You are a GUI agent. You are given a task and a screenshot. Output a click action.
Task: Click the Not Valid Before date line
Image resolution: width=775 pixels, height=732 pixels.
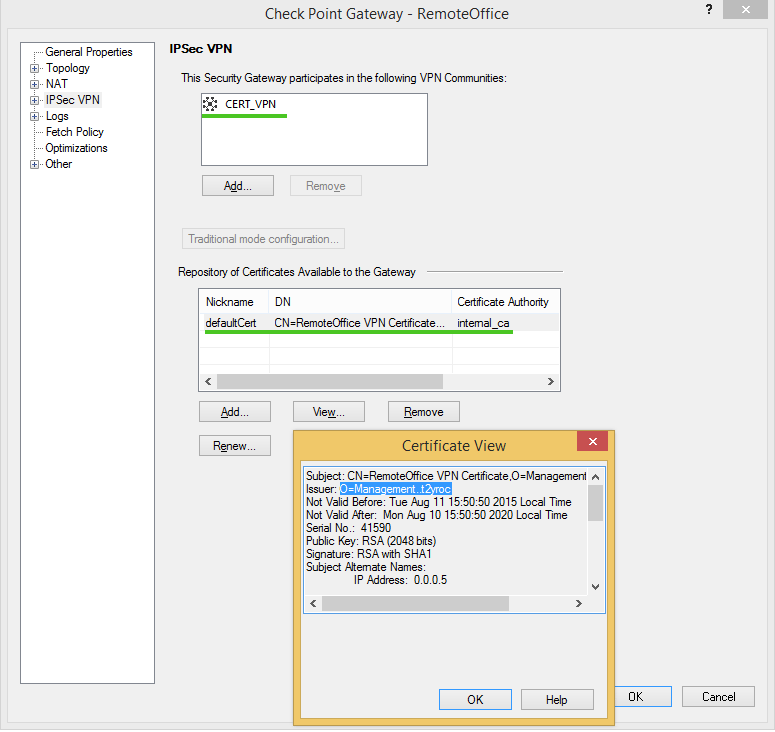coord(438,502)
